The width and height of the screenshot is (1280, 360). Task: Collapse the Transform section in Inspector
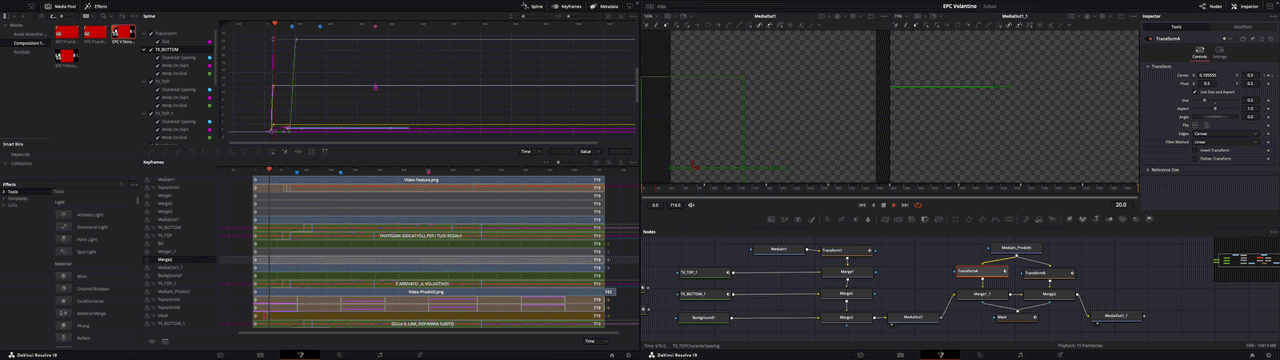[x=1148, y=66]
